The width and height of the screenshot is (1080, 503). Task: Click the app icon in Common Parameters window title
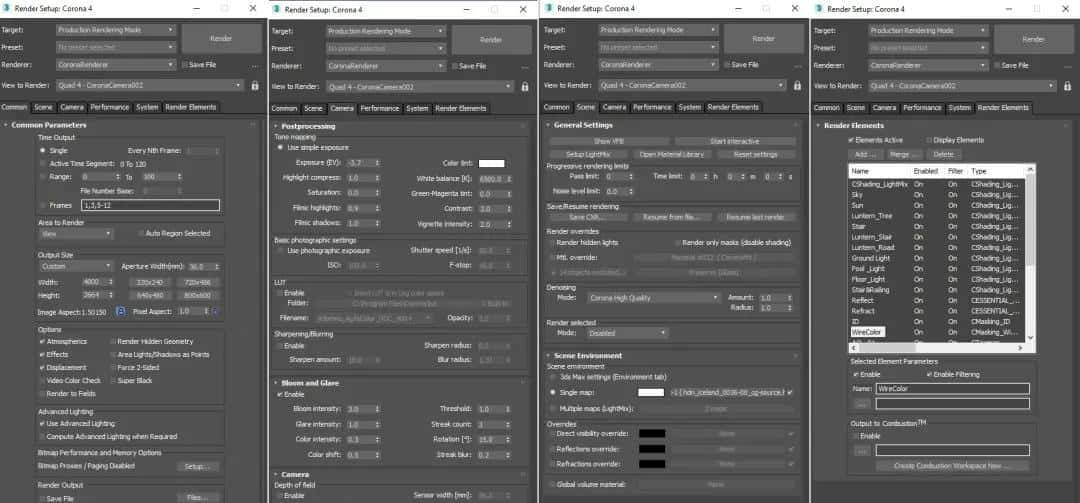[6, 9]
